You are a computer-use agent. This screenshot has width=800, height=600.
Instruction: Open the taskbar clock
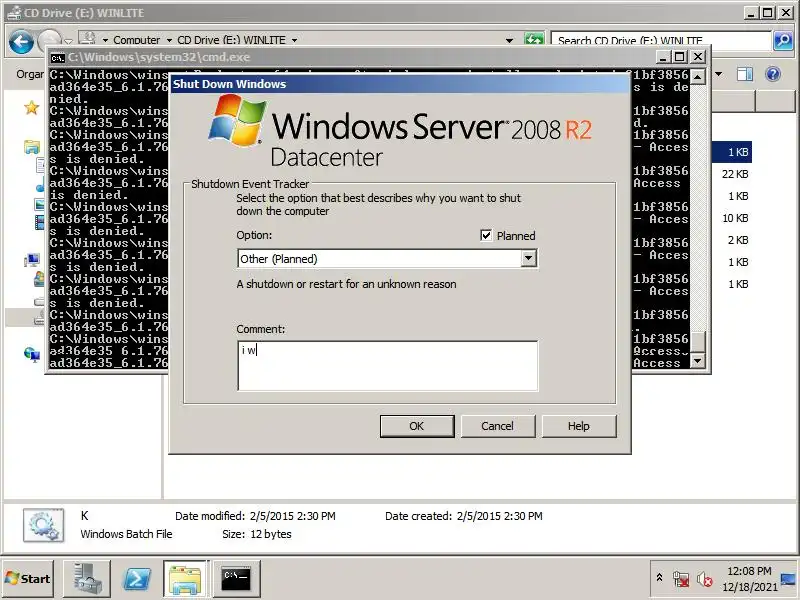pyautogui.click(x=749, y=579)
